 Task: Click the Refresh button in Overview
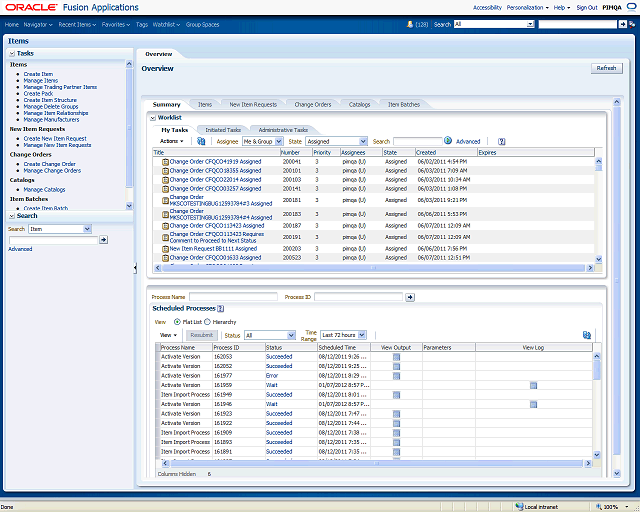coord(606,68)
